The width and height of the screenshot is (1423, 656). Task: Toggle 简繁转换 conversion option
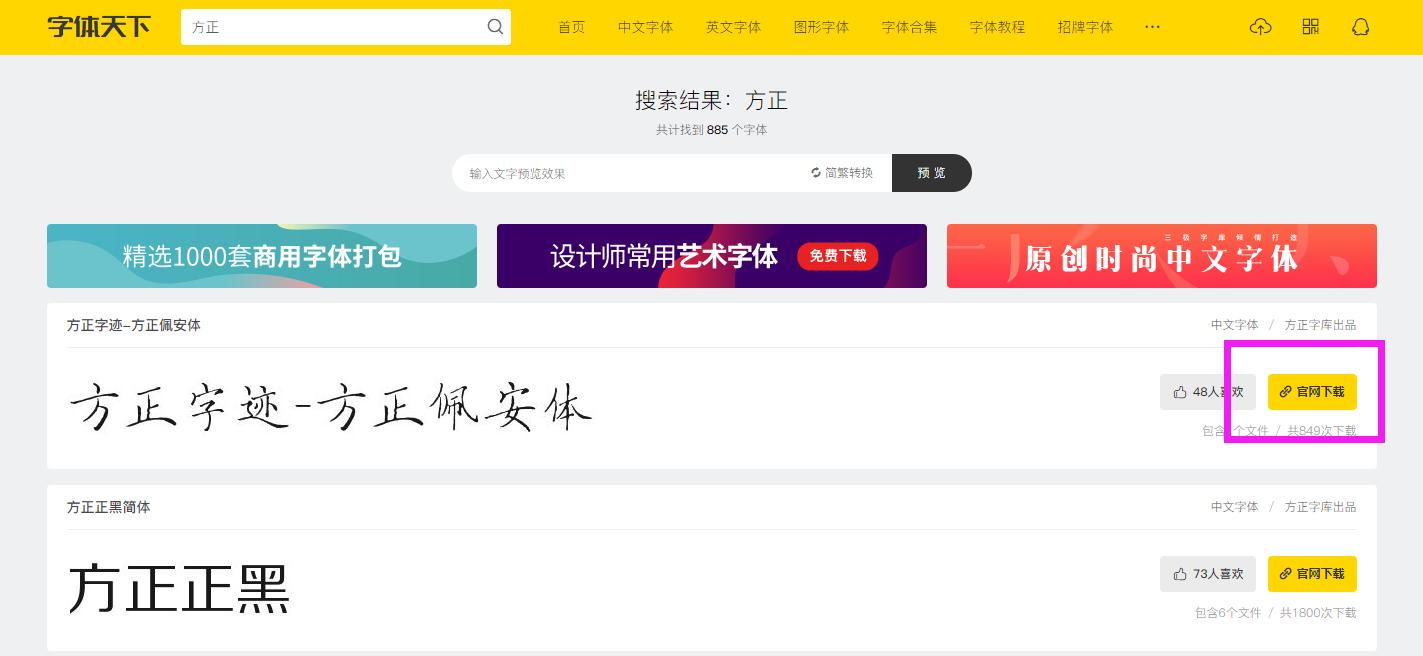(x=843, y=172)
